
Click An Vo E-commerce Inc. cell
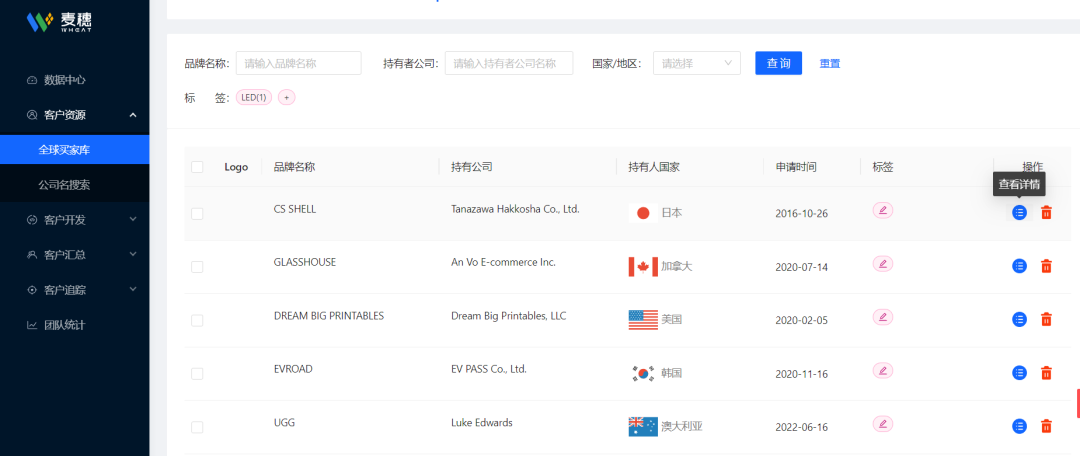click(x=503, y=262)
